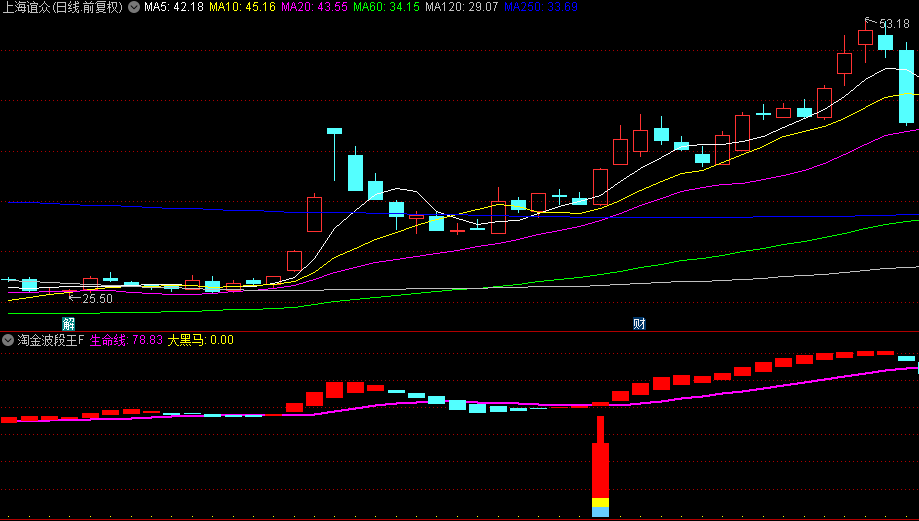Click the 53.18 high price label

[x=894, y=24]
